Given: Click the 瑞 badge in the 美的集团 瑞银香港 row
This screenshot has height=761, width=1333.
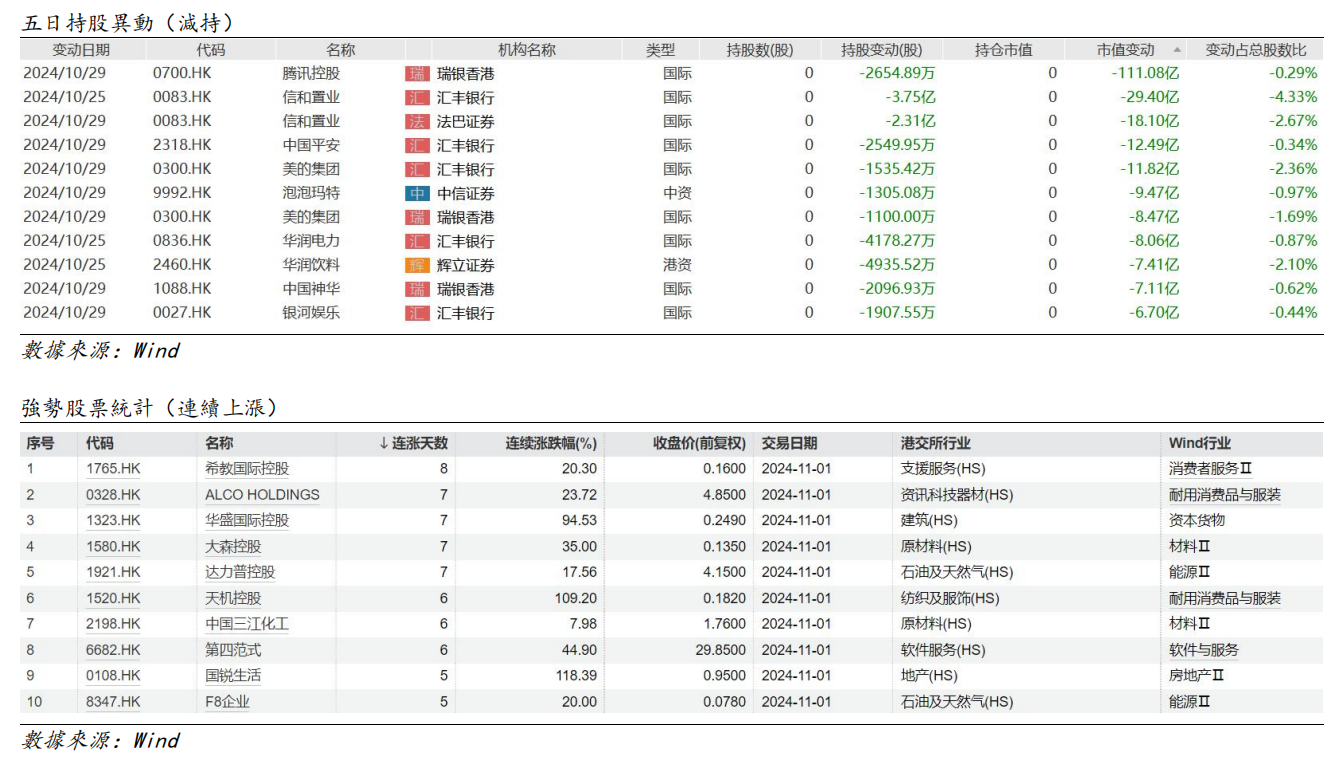Looking at the screenshot, I should click(x=416, y=217).
